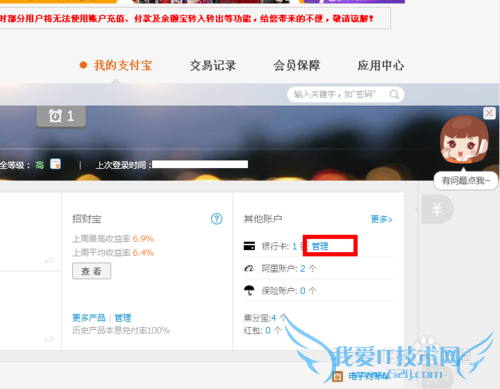Open 更多> link in 其他账户
The image size is (500, 389).
(x=382, y=219)
